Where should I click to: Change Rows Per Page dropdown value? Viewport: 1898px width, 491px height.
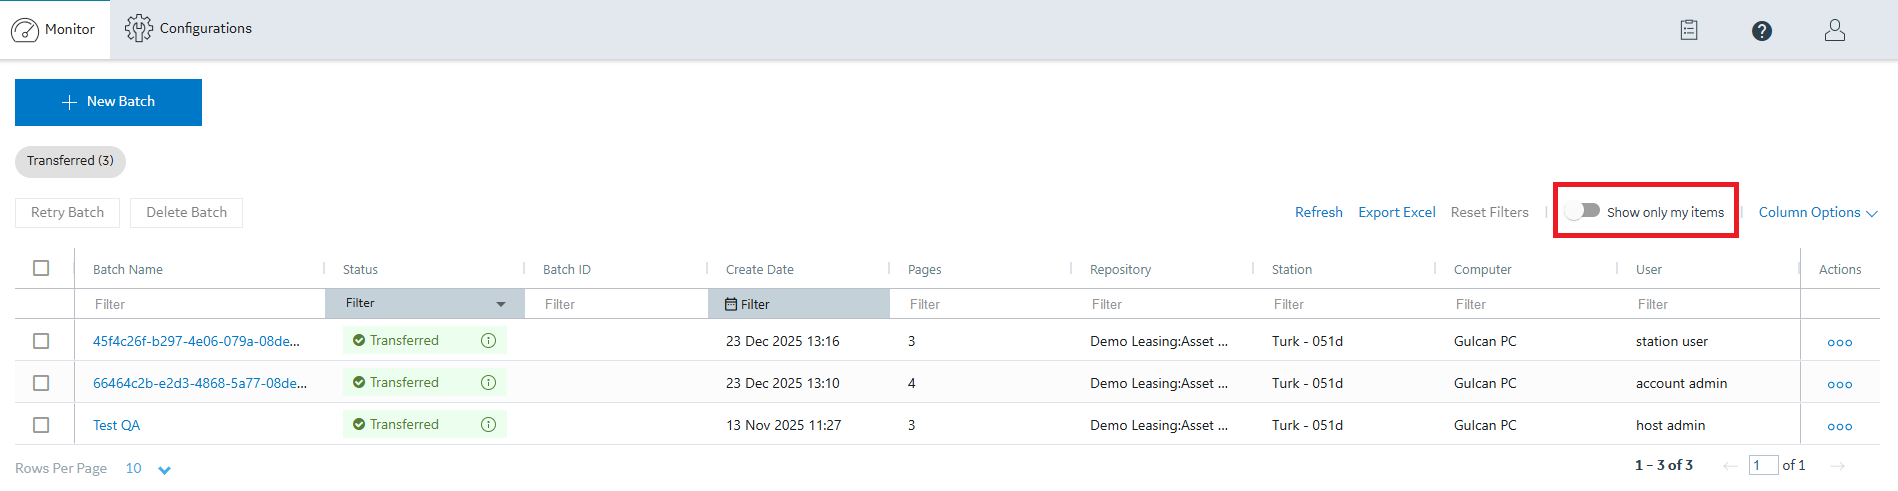148,469
